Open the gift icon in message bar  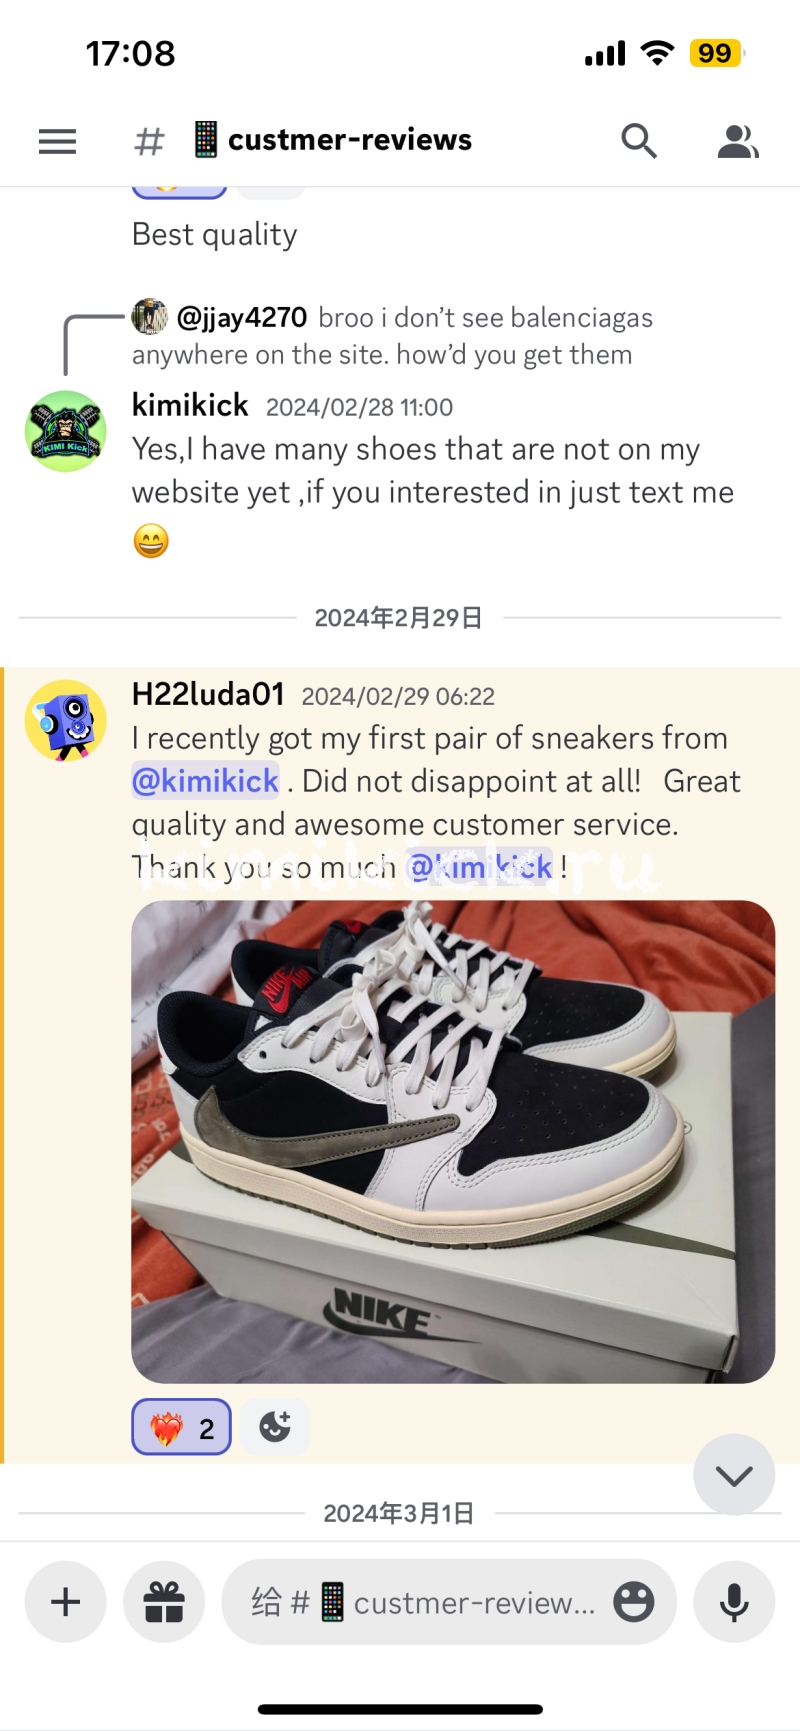[x=164, y=1602]
